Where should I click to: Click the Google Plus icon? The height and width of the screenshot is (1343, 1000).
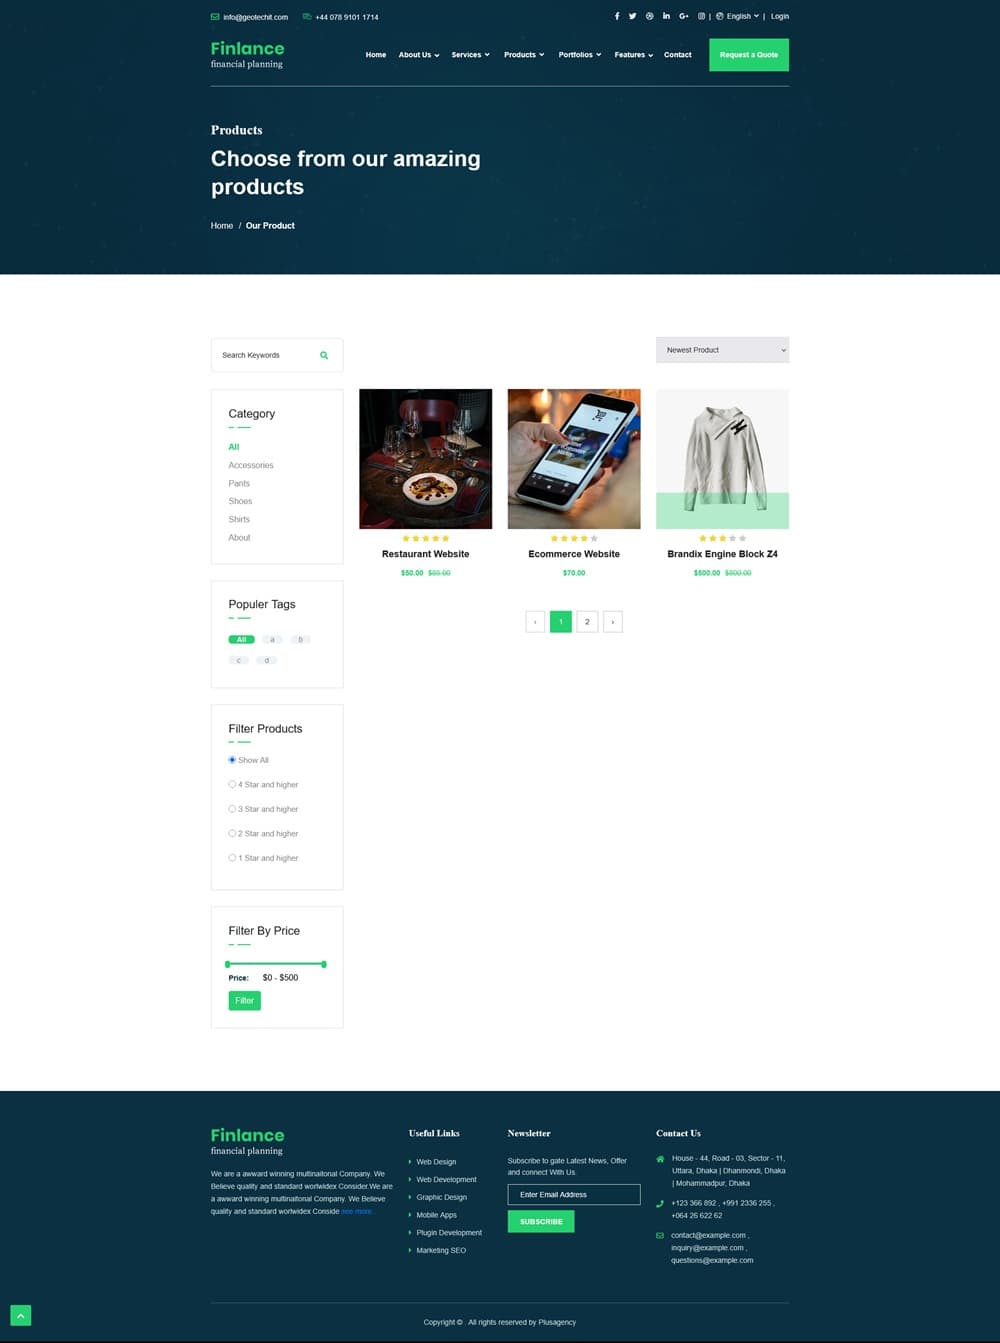[684, 16]
